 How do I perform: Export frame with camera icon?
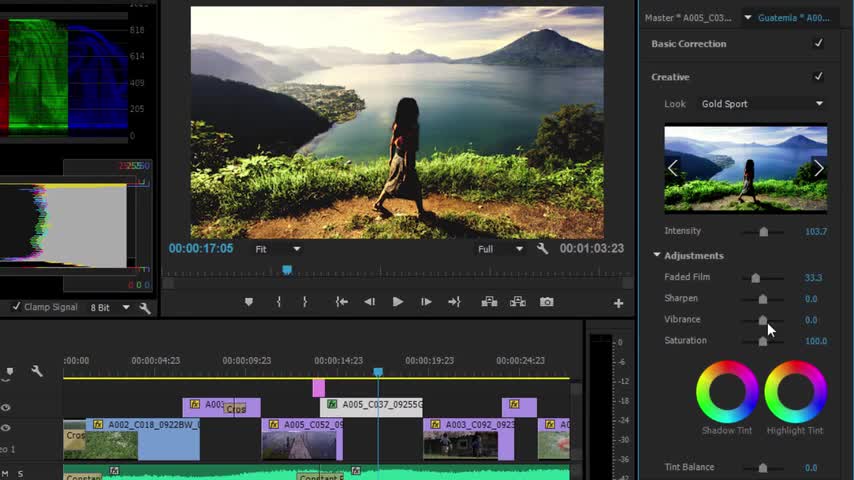tap(546, 302)
